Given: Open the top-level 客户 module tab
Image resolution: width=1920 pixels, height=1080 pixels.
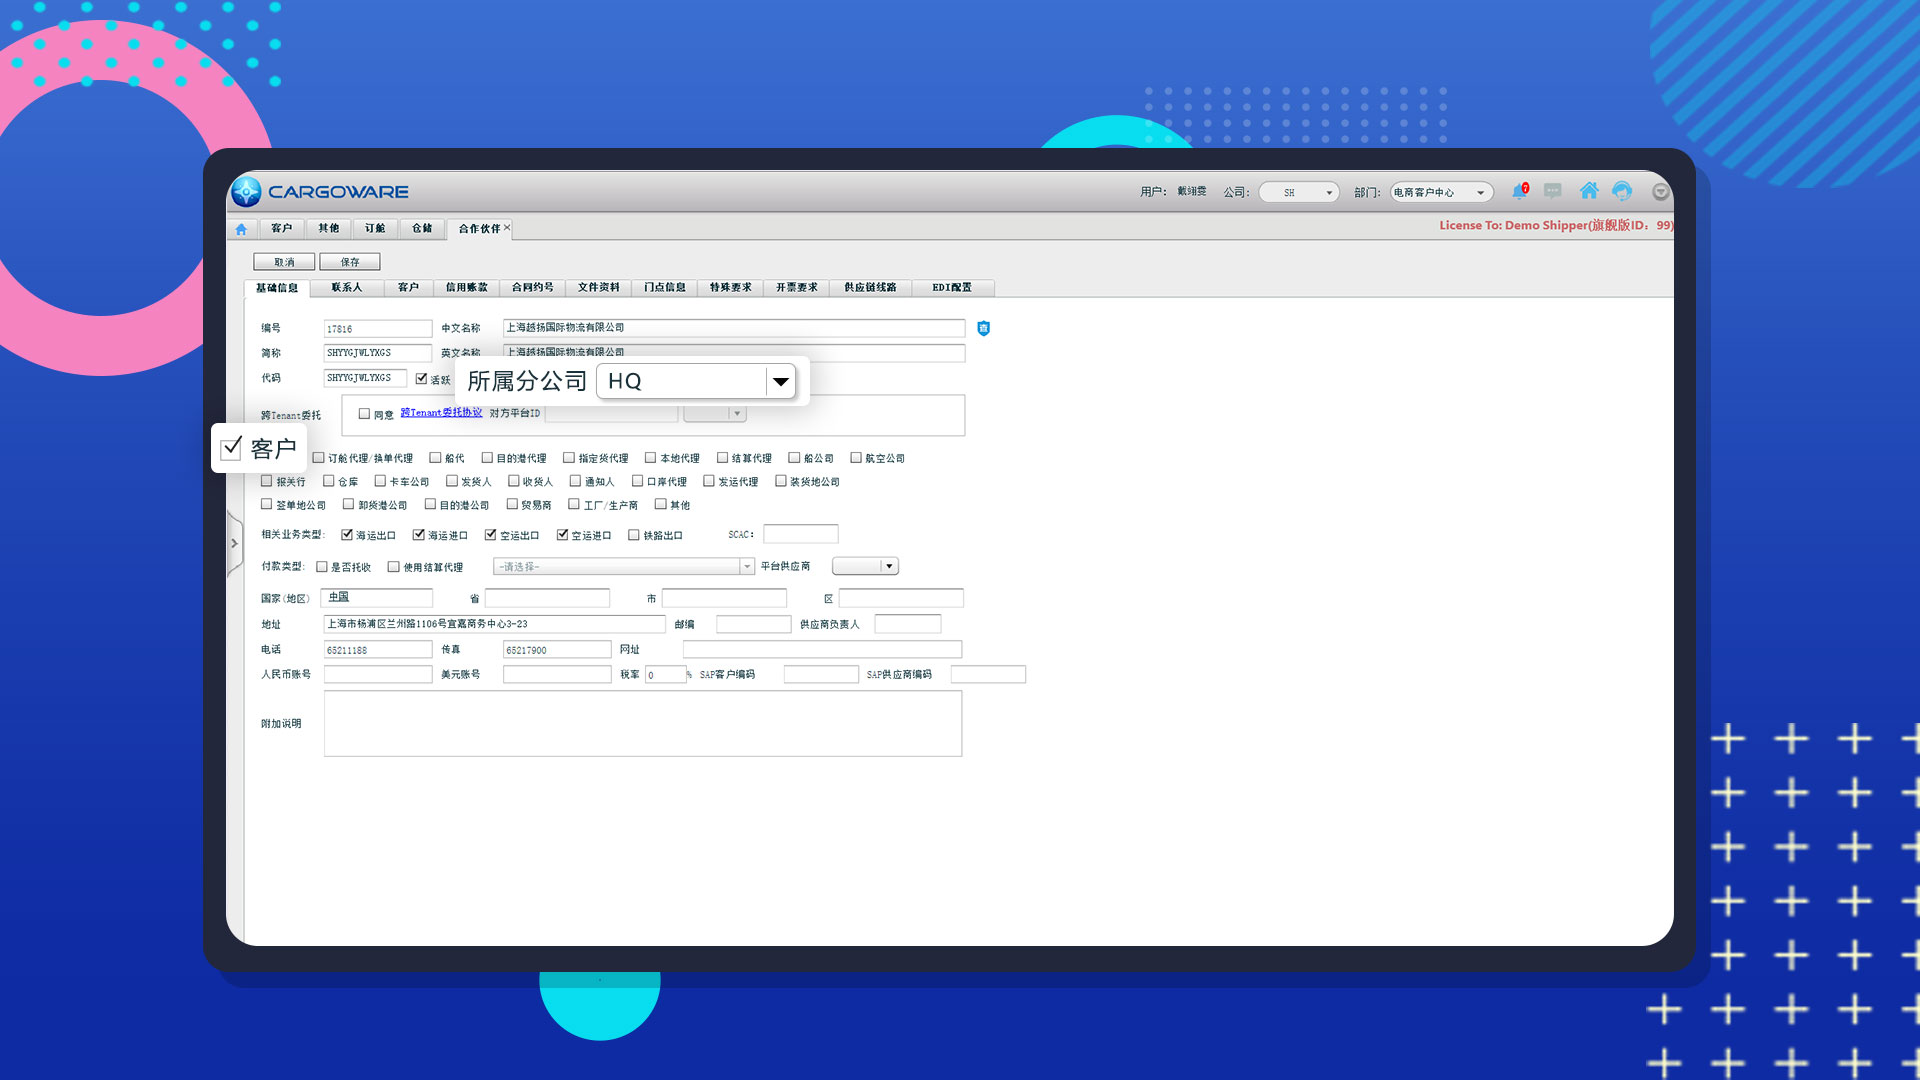Looking at the screenshot, I should coord(282,229).
